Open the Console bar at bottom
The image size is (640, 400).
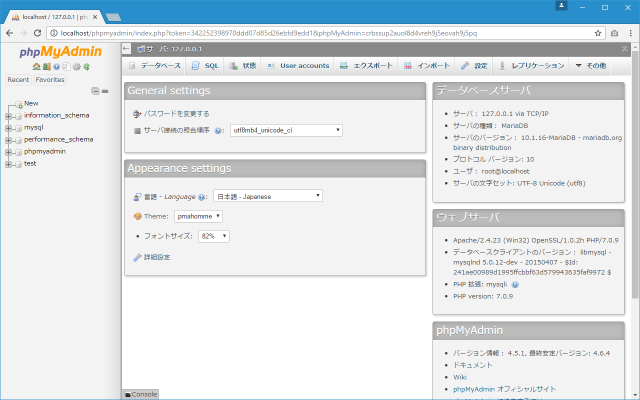[140, 394]
